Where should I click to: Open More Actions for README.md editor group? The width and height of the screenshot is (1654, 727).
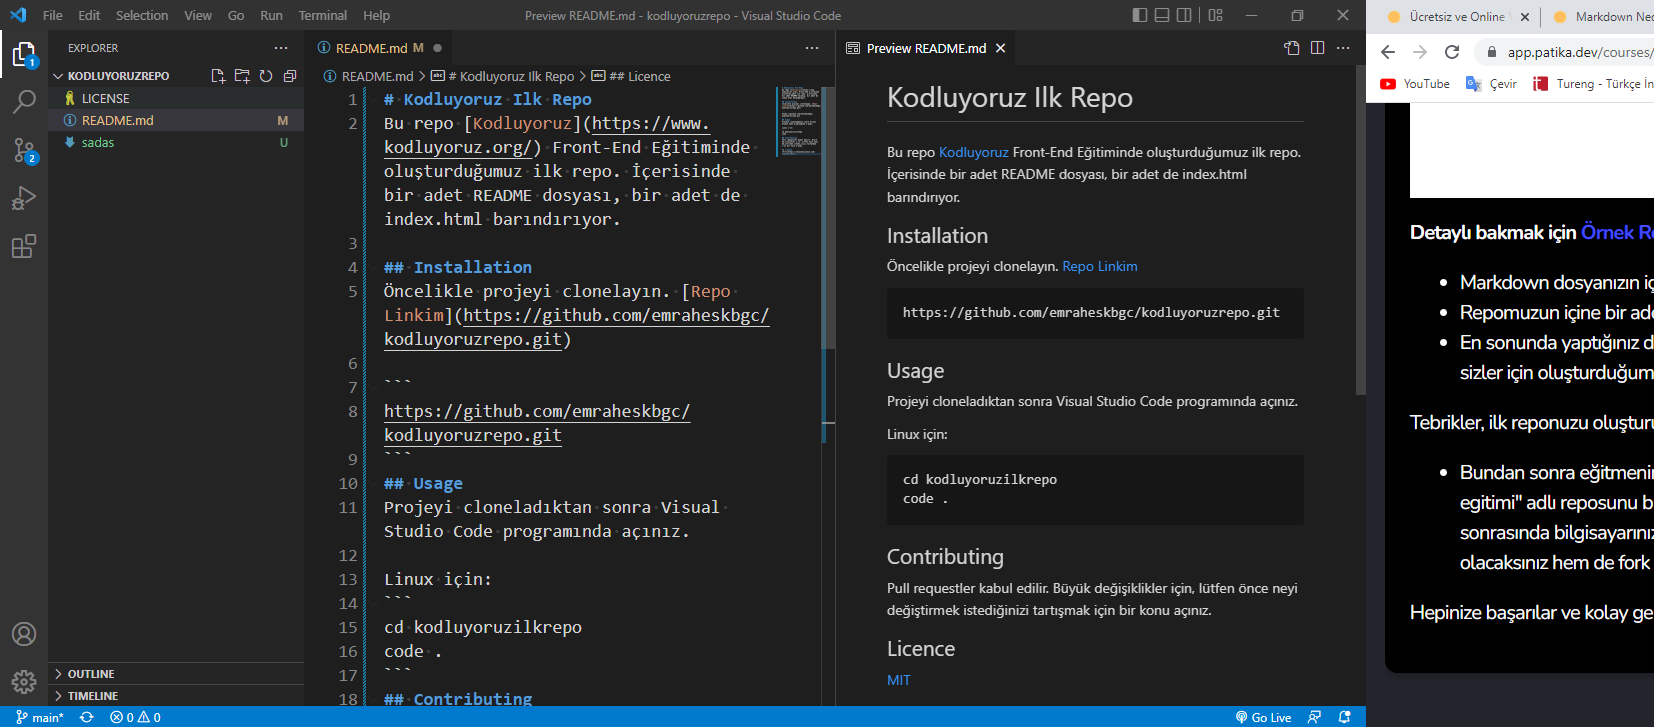812,48
